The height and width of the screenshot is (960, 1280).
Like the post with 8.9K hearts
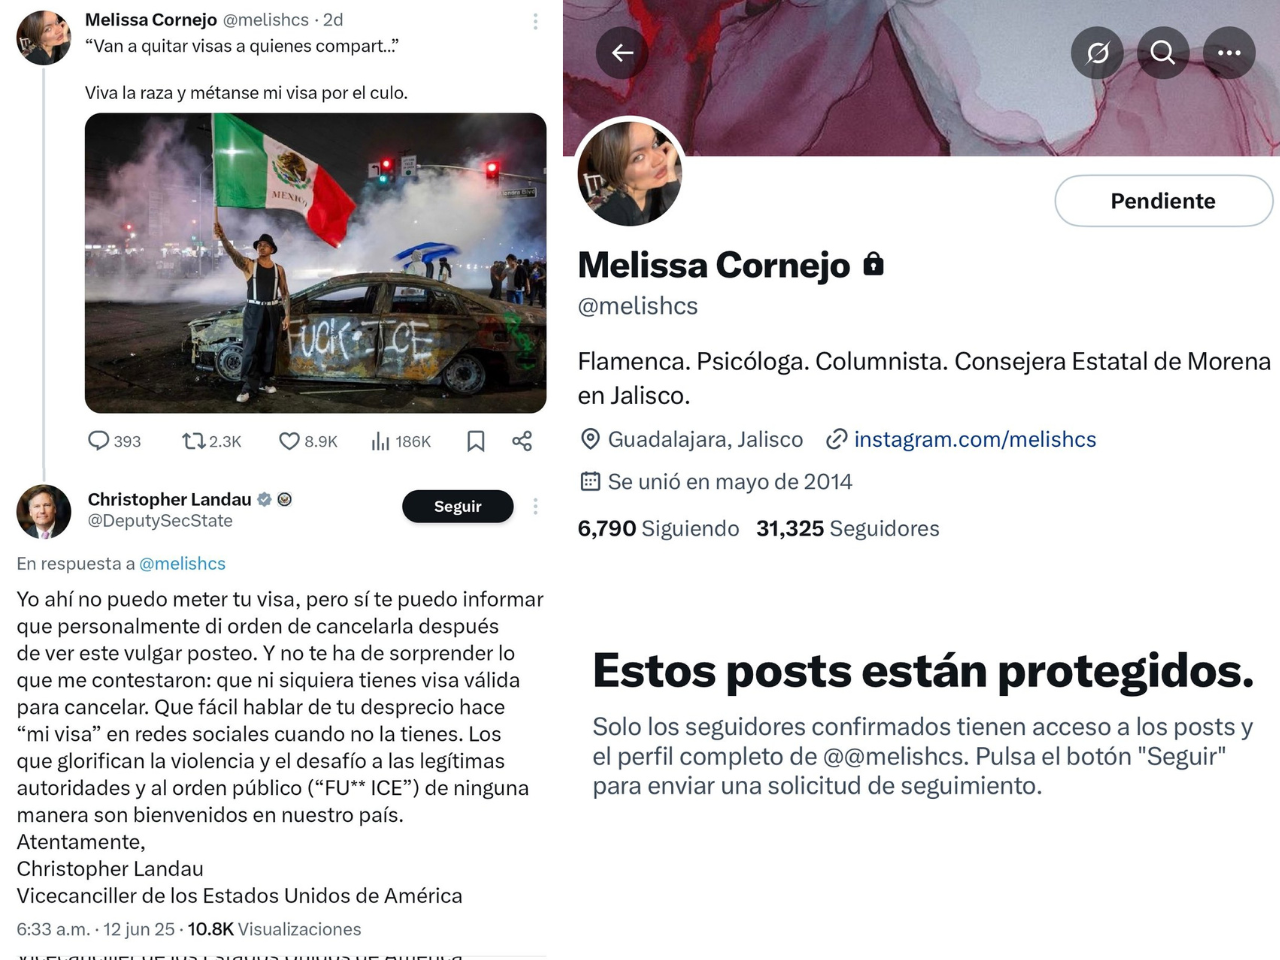(289, 441)
